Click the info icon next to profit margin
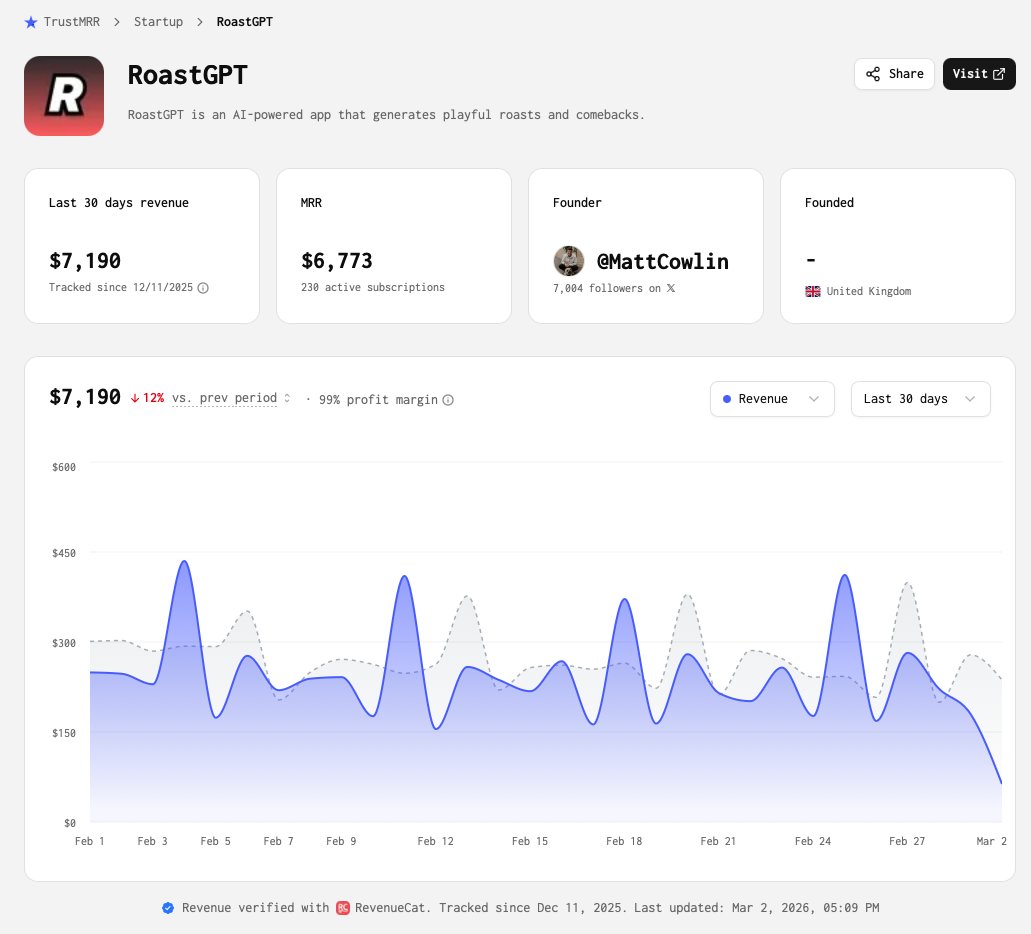1031x934 pixels. pos(448,400)
